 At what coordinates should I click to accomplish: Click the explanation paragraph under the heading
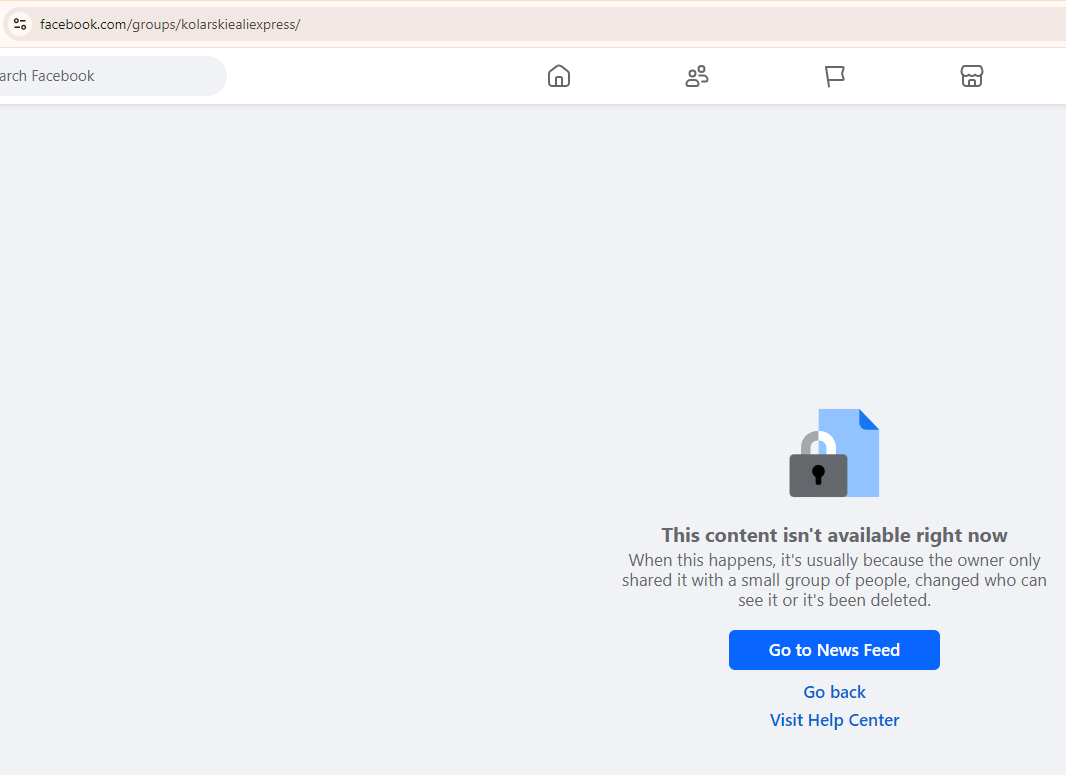[x=834, y=580]
